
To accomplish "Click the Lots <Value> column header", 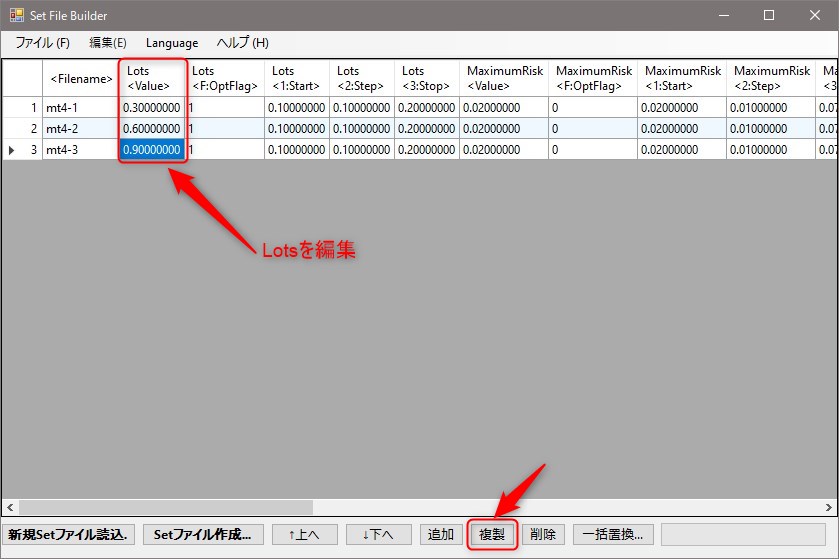I will (x=152, y=79).
